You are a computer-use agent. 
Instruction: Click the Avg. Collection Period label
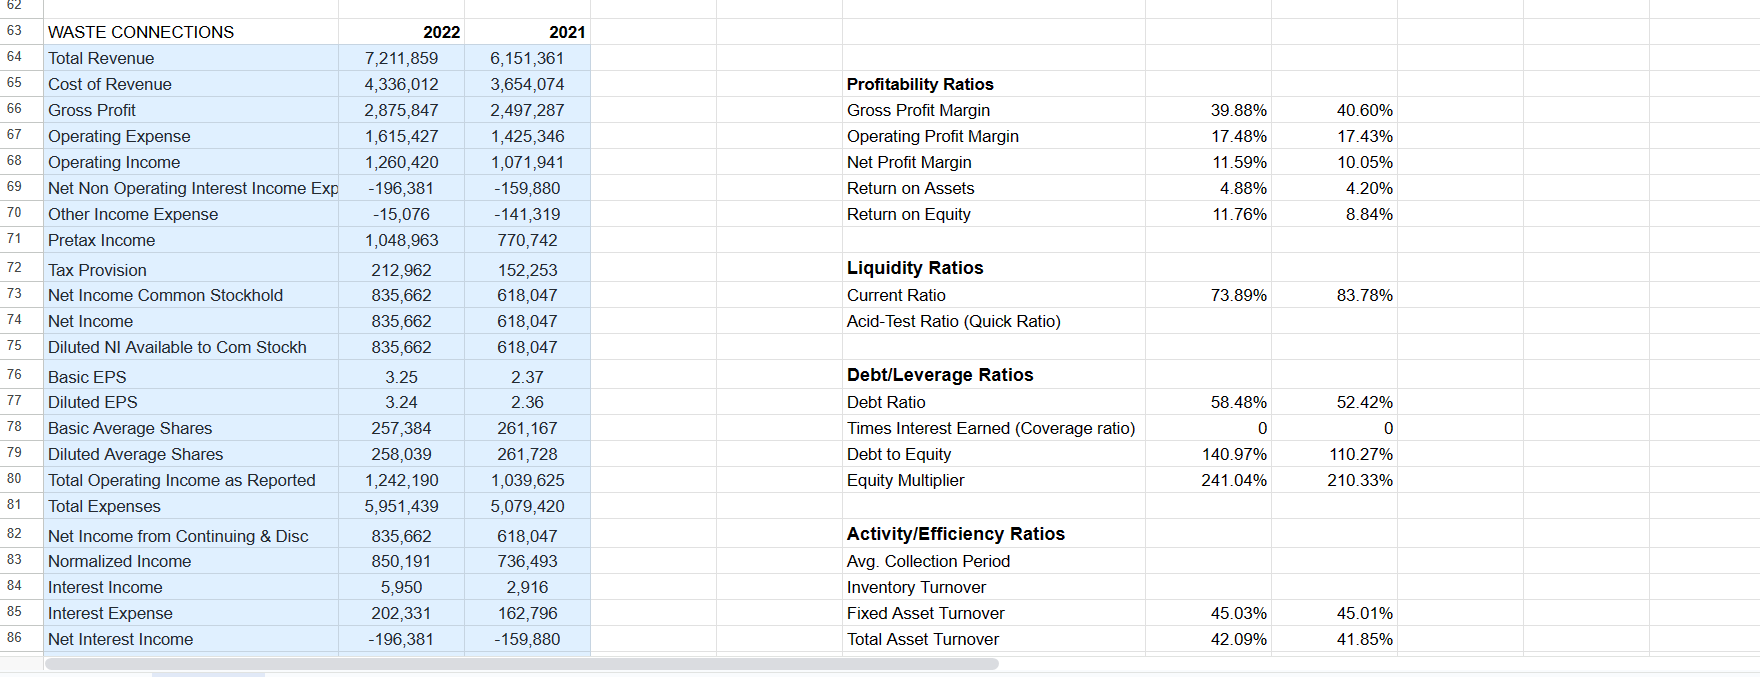point(928,561)
